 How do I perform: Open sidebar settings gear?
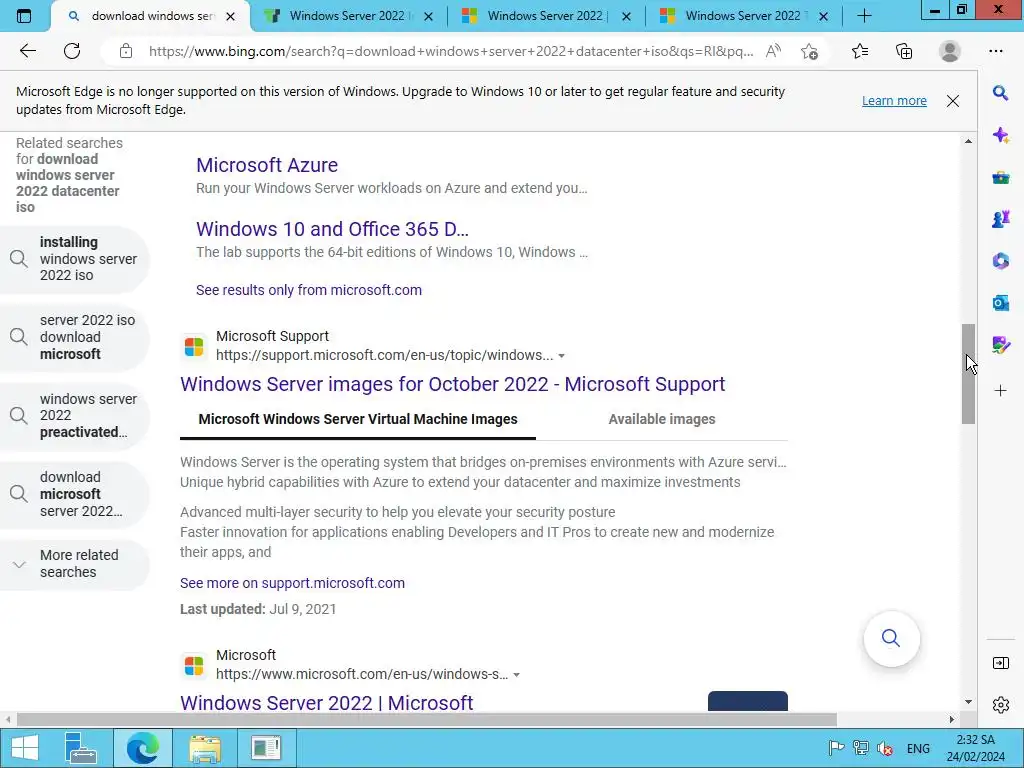click(1000, 705)
